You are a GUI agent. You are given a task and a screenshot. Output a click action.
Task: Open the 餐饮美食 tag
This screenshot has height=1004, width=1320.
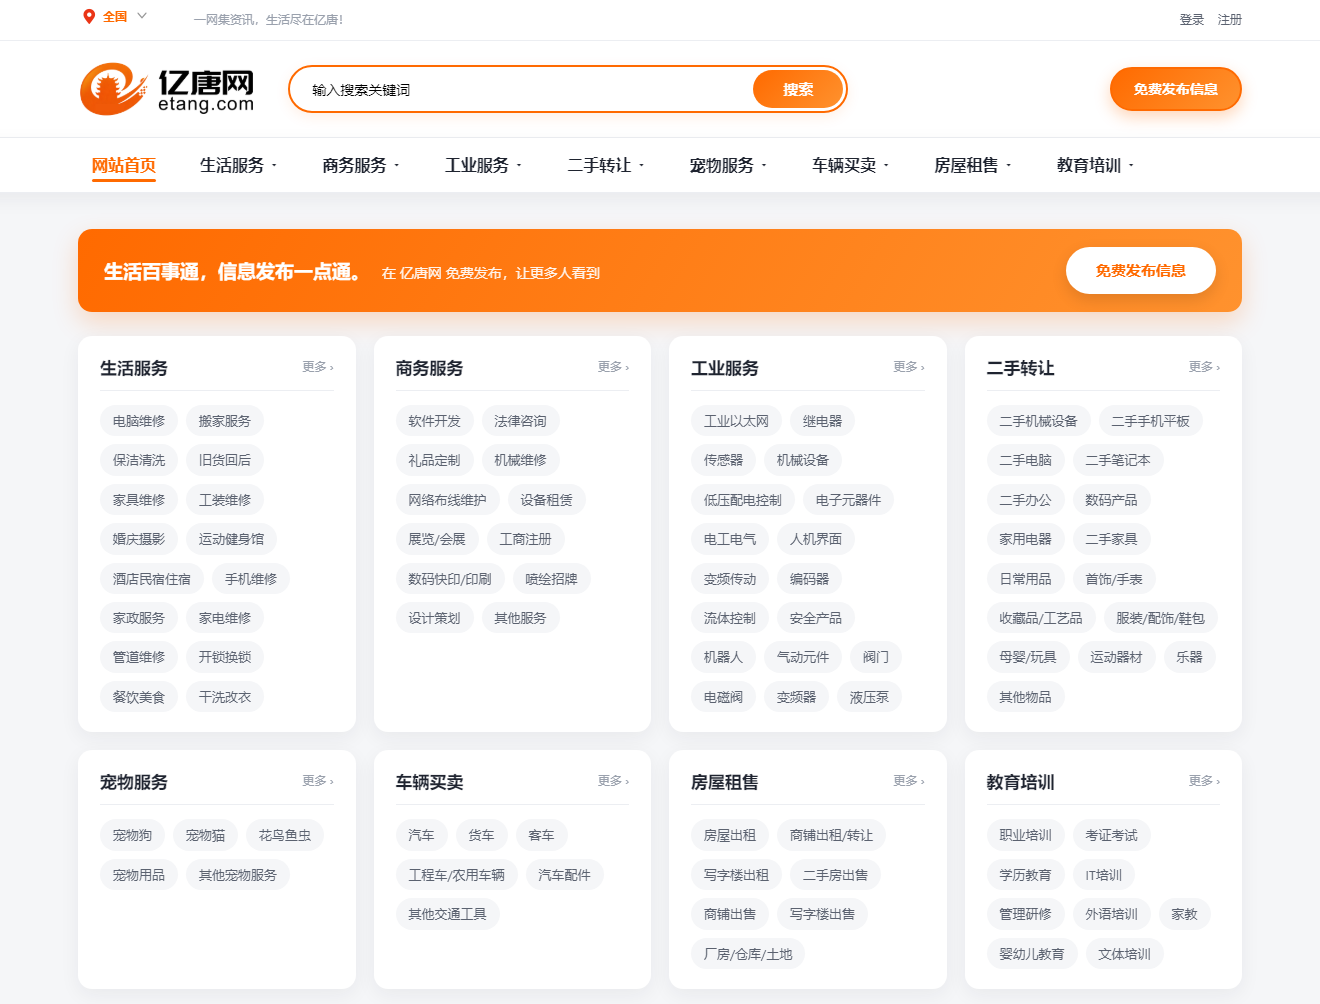point(139,697)
